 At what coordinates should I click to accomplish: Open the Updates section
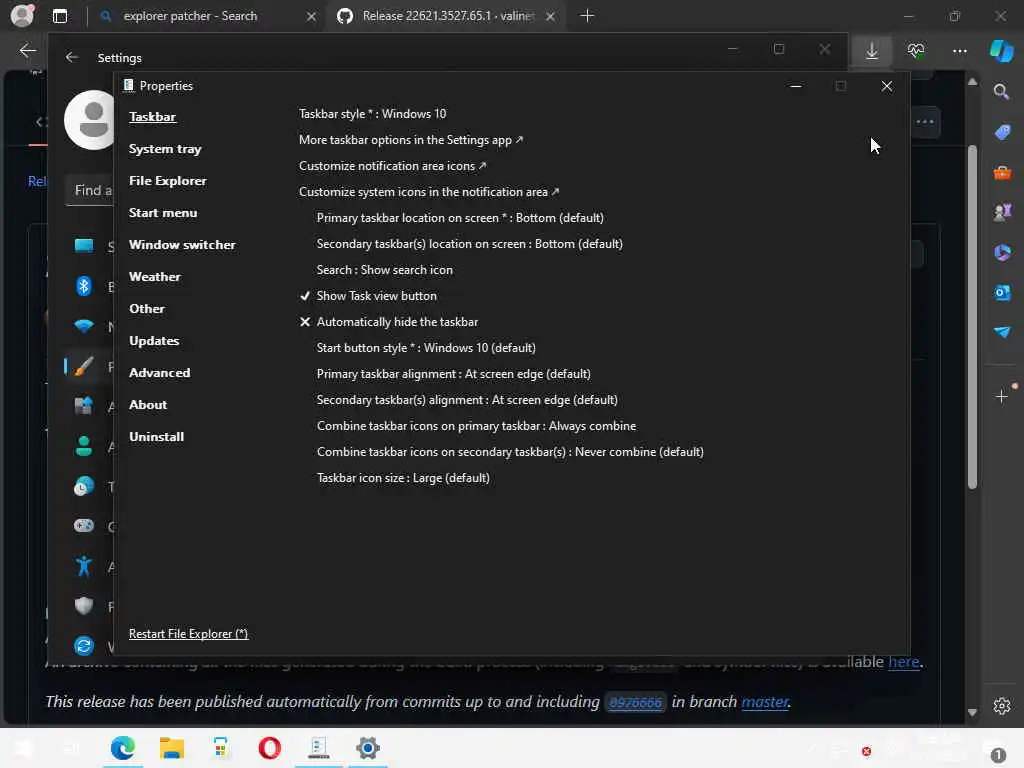(154, 341)
